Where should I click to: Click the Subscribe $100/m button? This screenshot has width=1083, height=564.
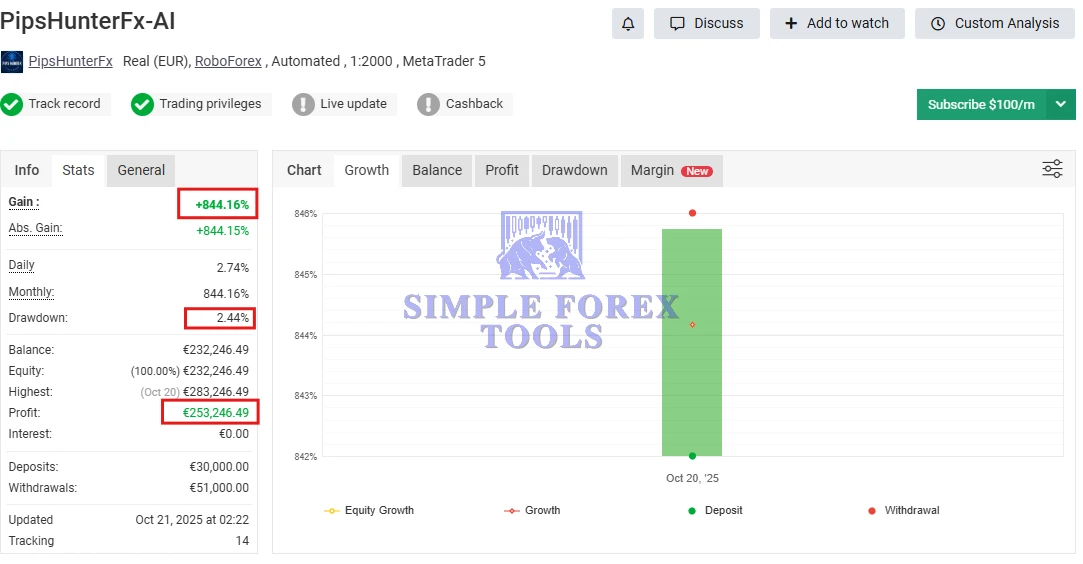[x=981, y=104]
